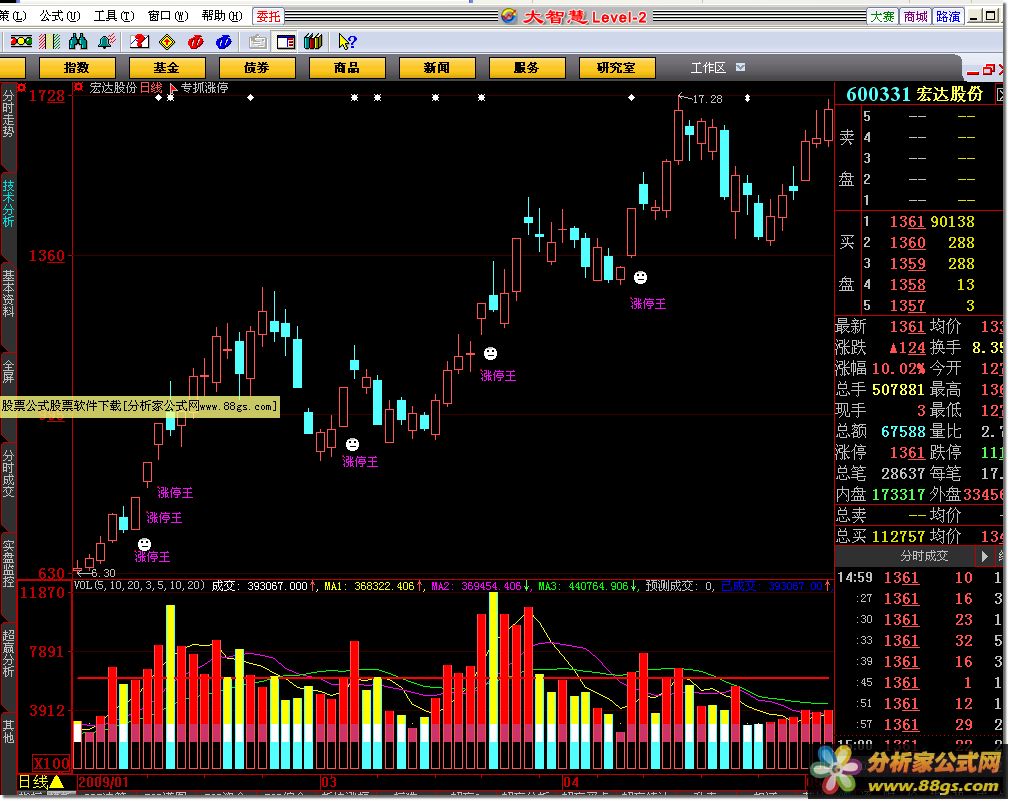Click the yellow diamond arrow toolbar icon
Image resolution: width=1010 pixels, height=801 pixels.
[x=167, y=42]
